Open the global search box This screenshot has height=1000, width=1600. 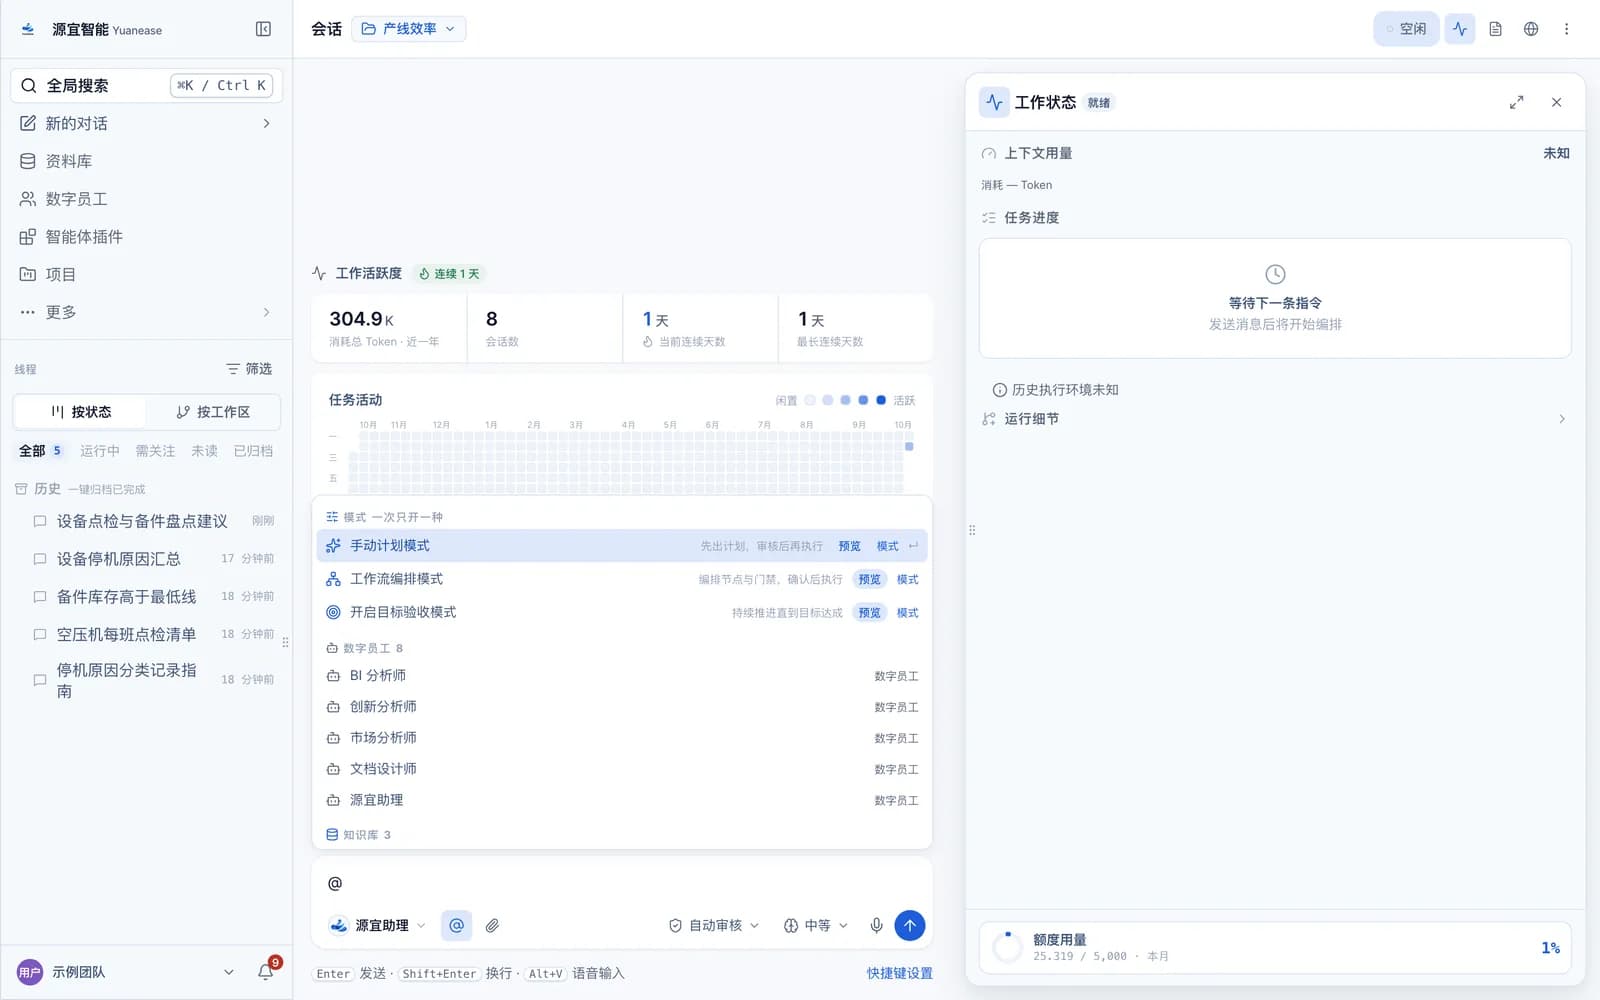146,85
